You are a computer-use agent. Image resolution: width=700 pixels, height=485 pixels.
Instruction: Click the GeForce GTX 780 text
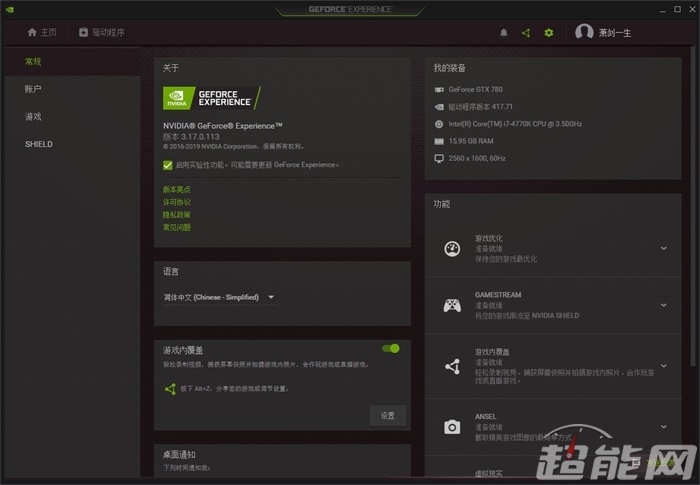click(x=475, y=90)
